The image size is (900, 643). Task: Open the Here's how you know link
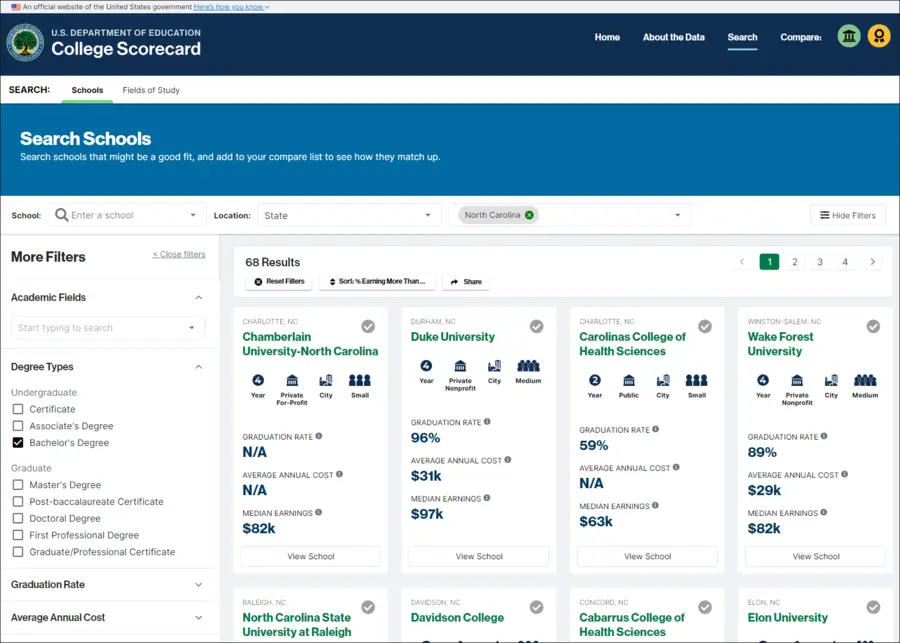tap(231, 7)
